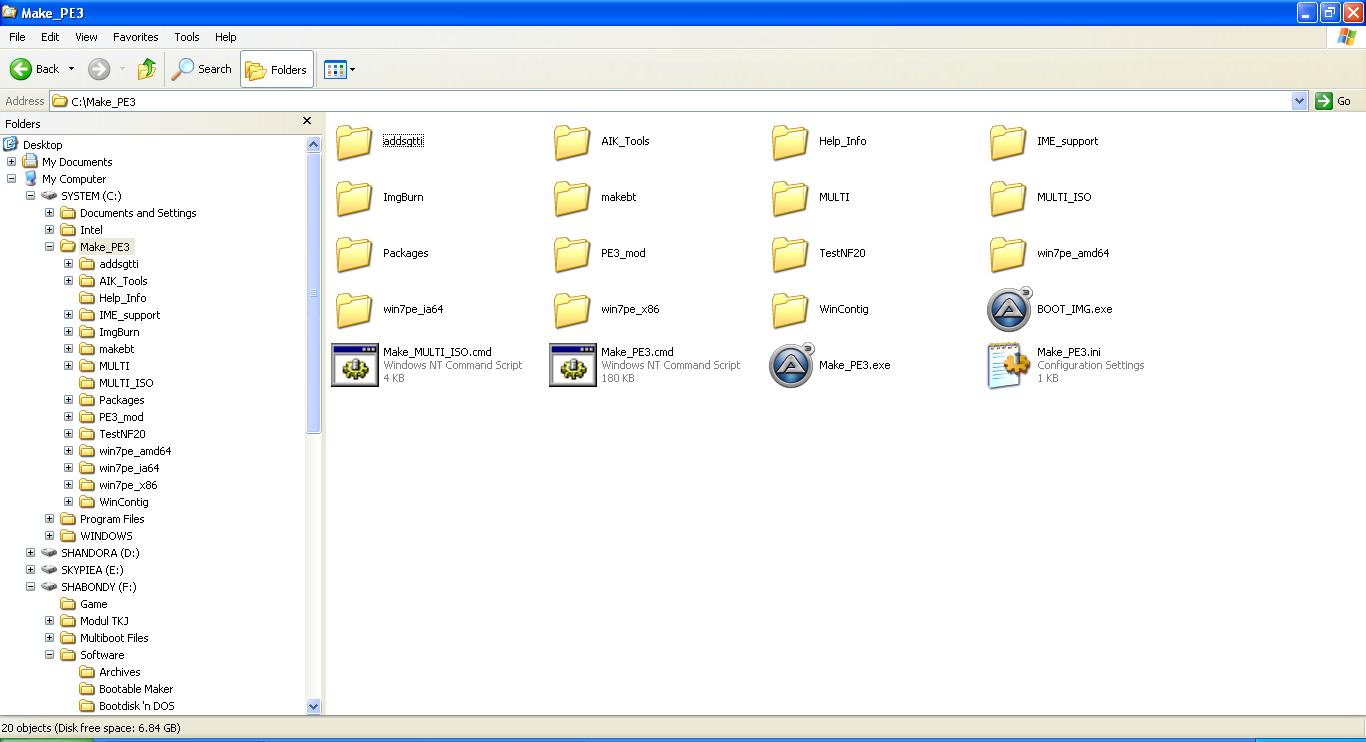
Task: Select the win7pe_ia64 folder icon in file pane
Action: [355, 309]
